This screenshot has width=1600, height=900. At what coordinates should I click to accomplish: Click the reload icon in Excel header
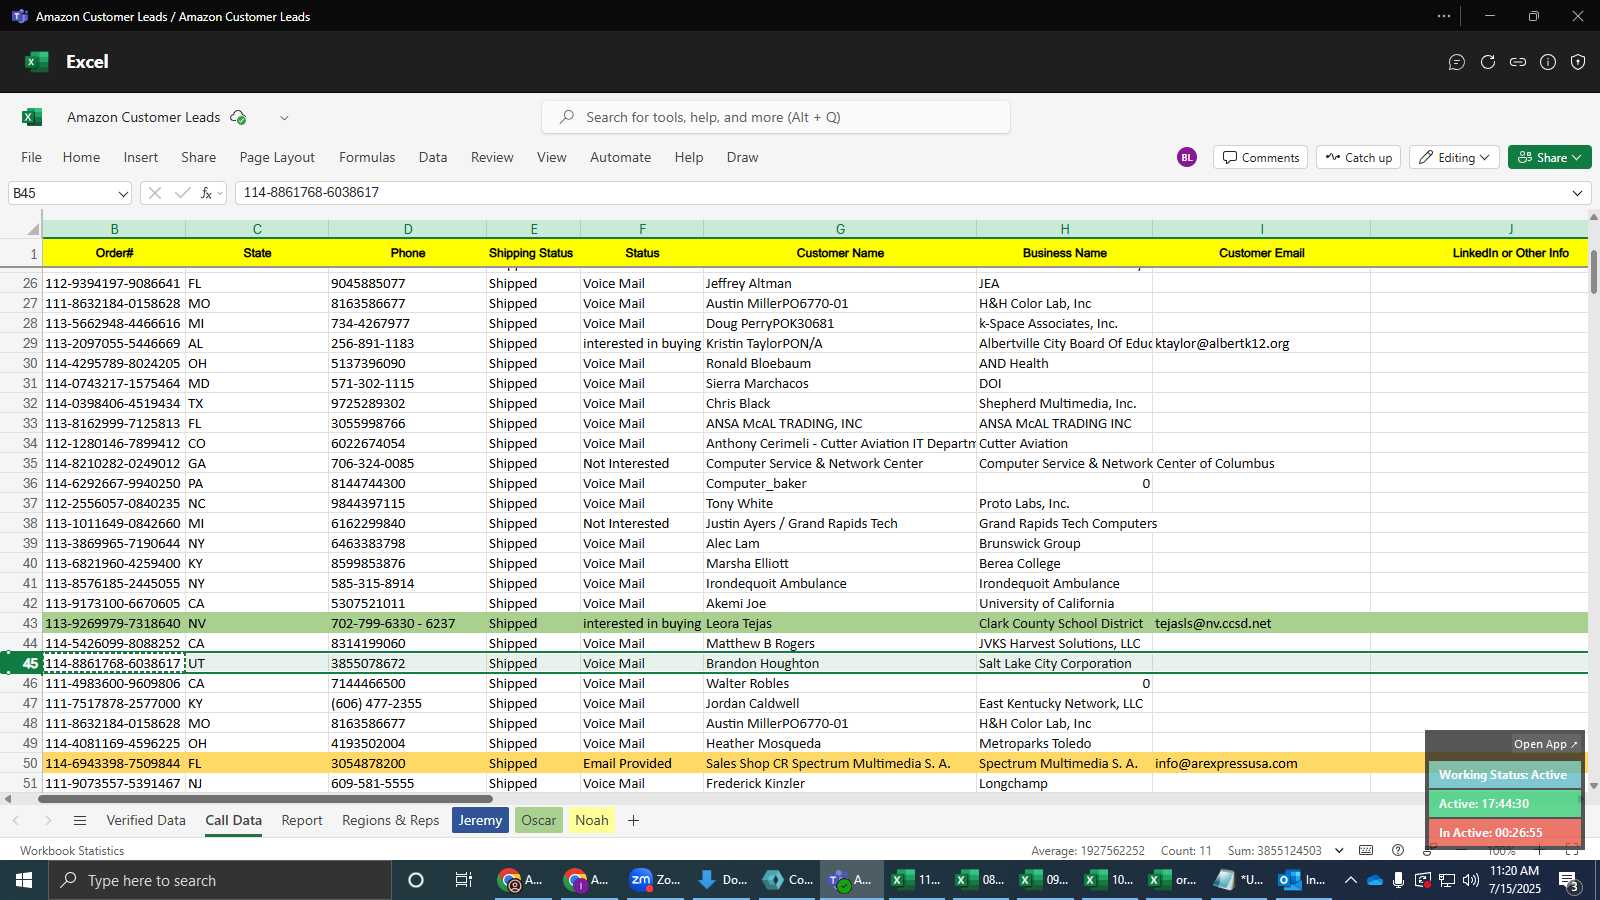coord(1488,62)
